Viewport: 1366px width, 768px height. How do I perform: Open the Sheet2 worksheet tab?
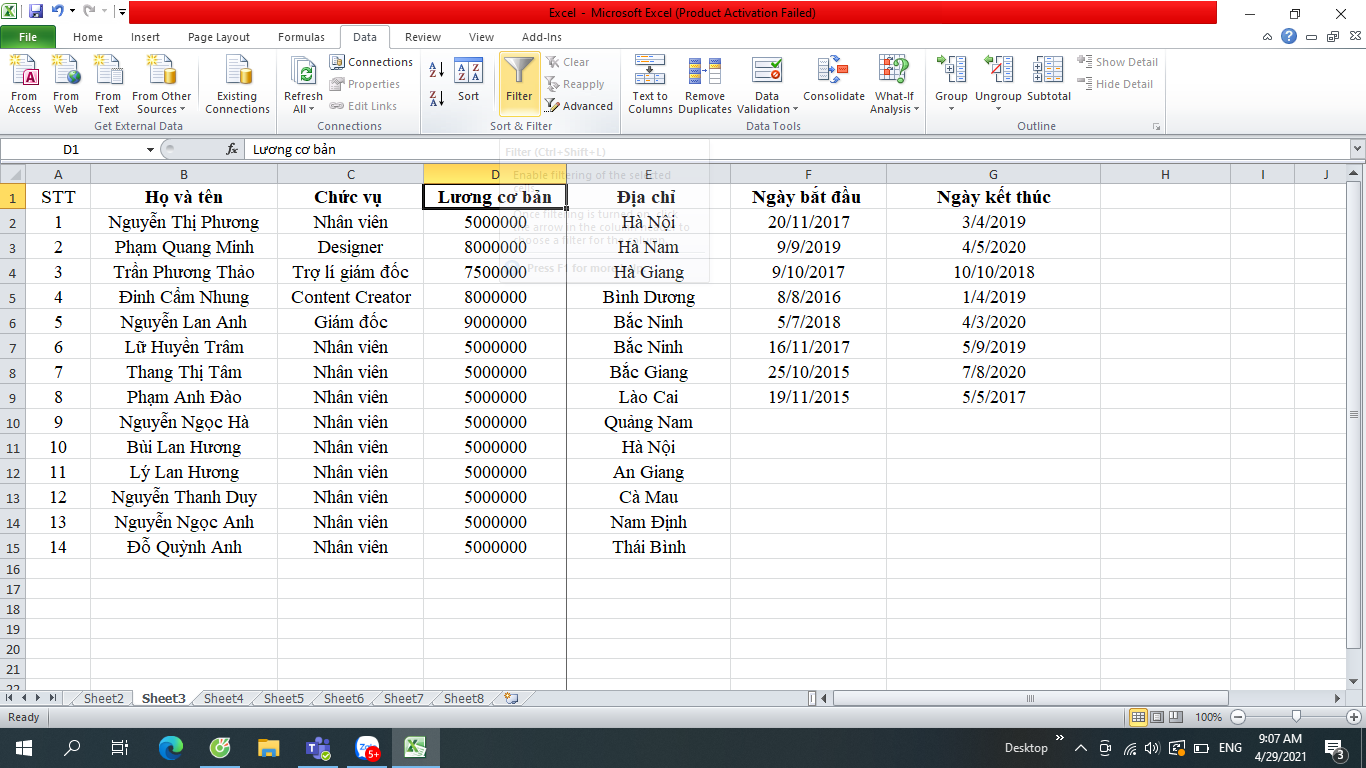coord(104,698)
